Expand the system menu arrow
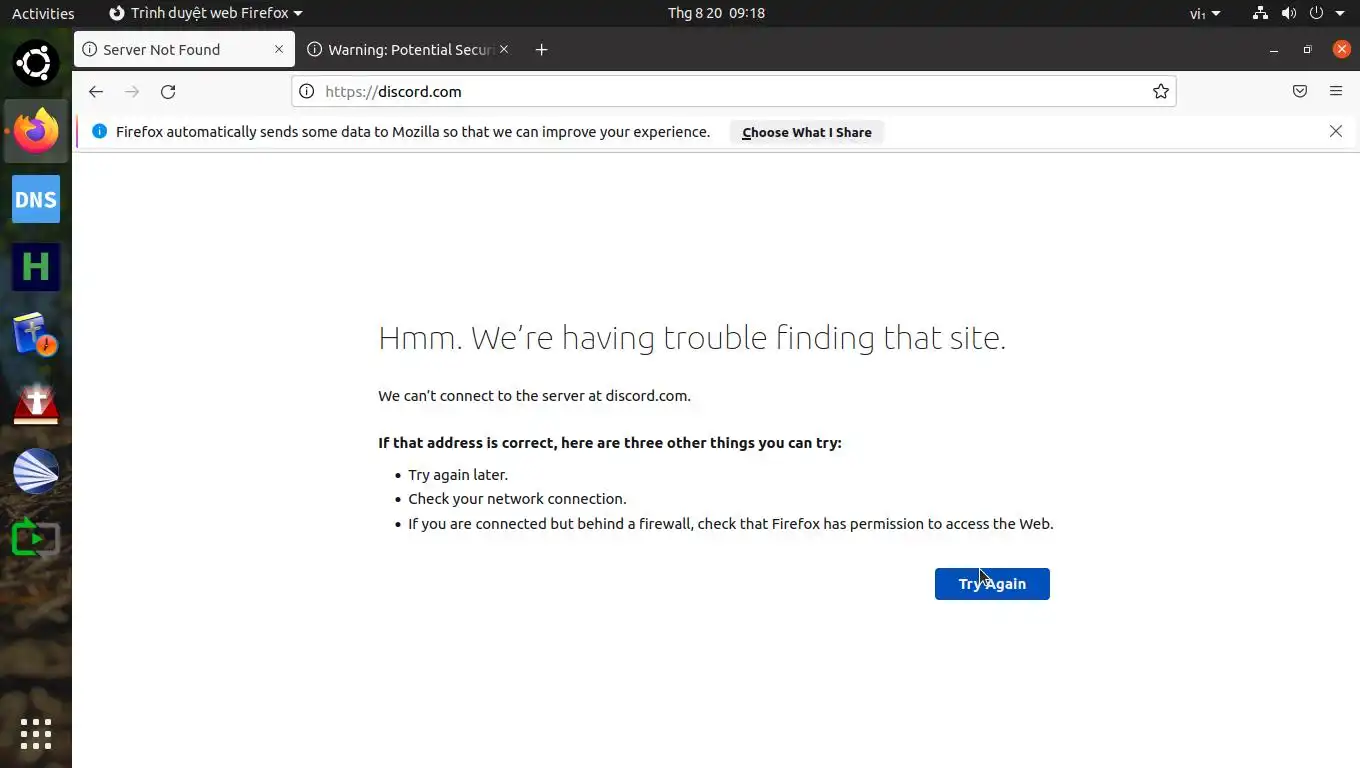Screen dimensions: 1360x768 pos(1340,13)
